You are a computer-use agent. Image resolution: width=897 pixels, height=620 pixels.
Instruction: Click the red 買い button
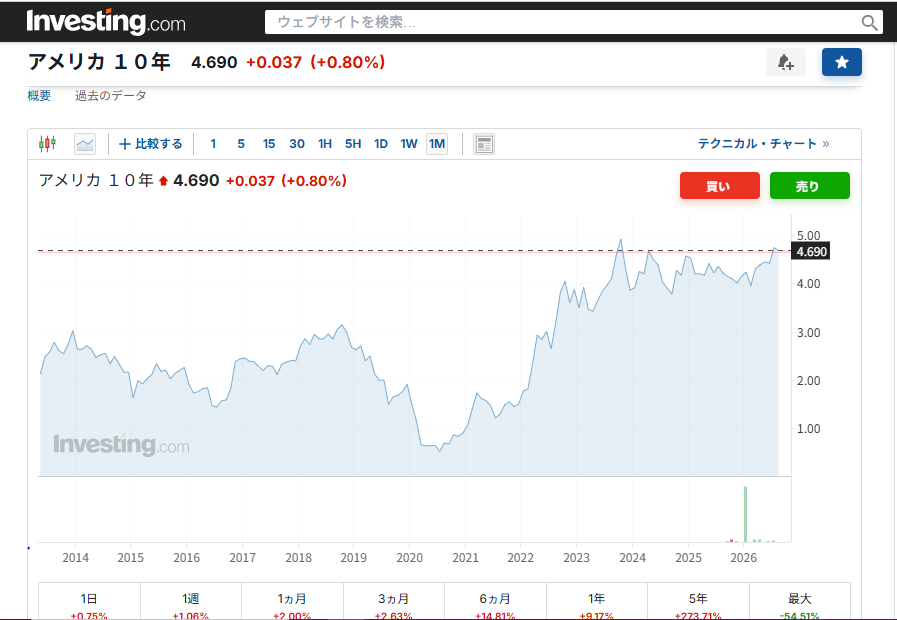pos(720,186)
